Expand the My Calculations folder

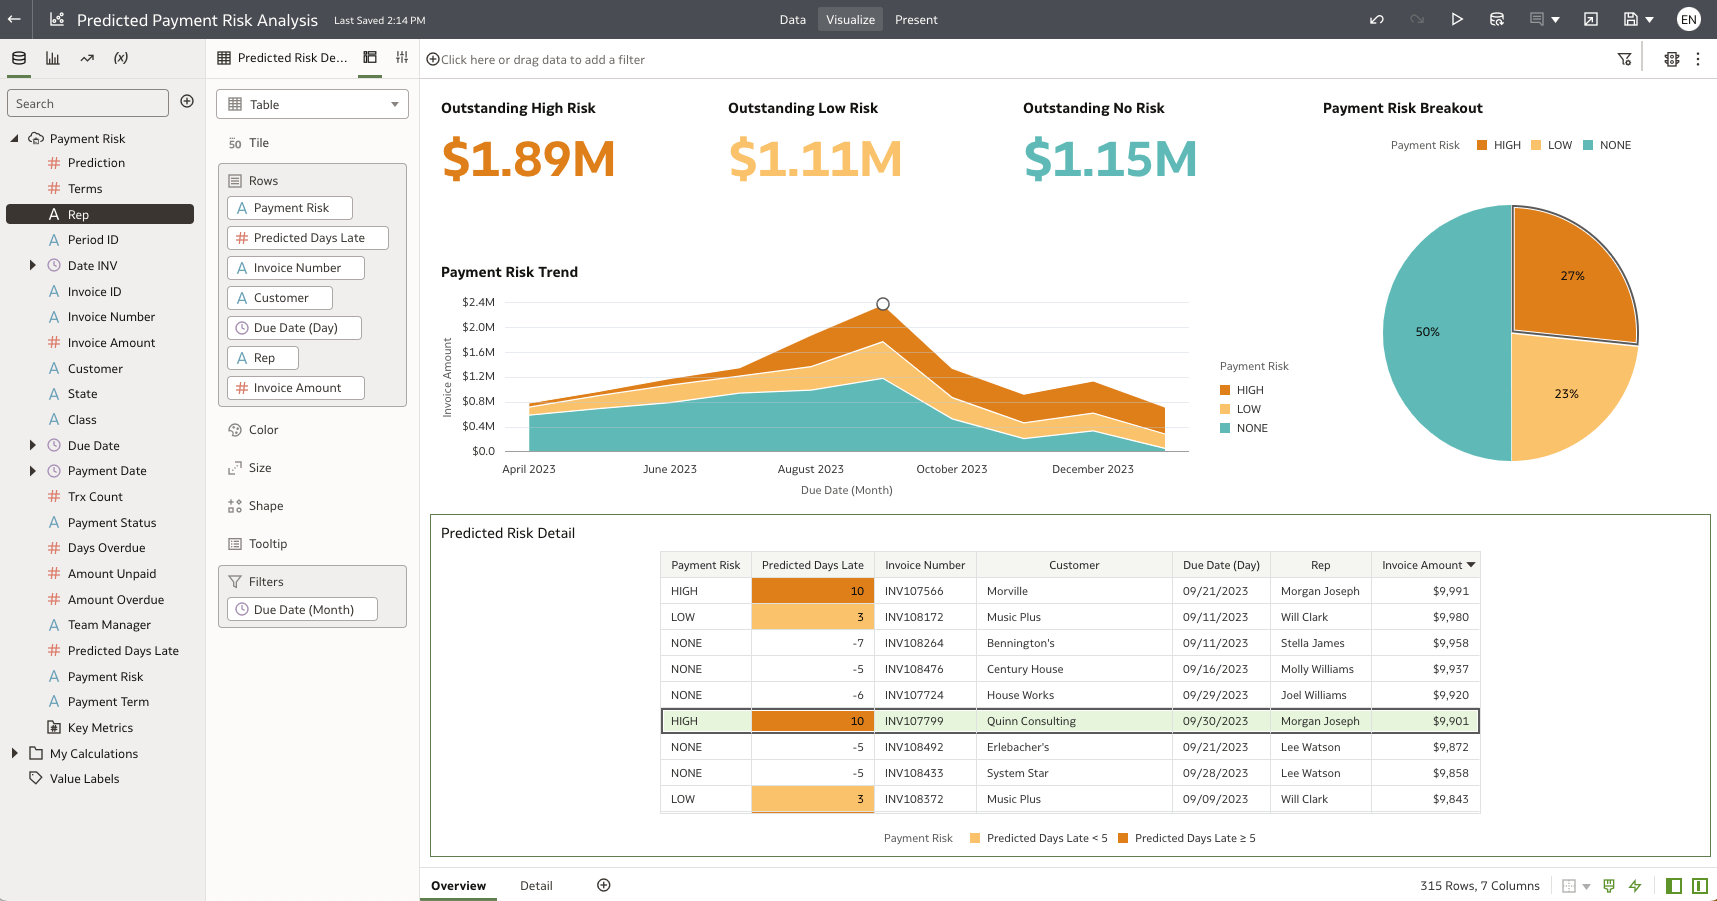pyautogui.click(x=15, y=754)
